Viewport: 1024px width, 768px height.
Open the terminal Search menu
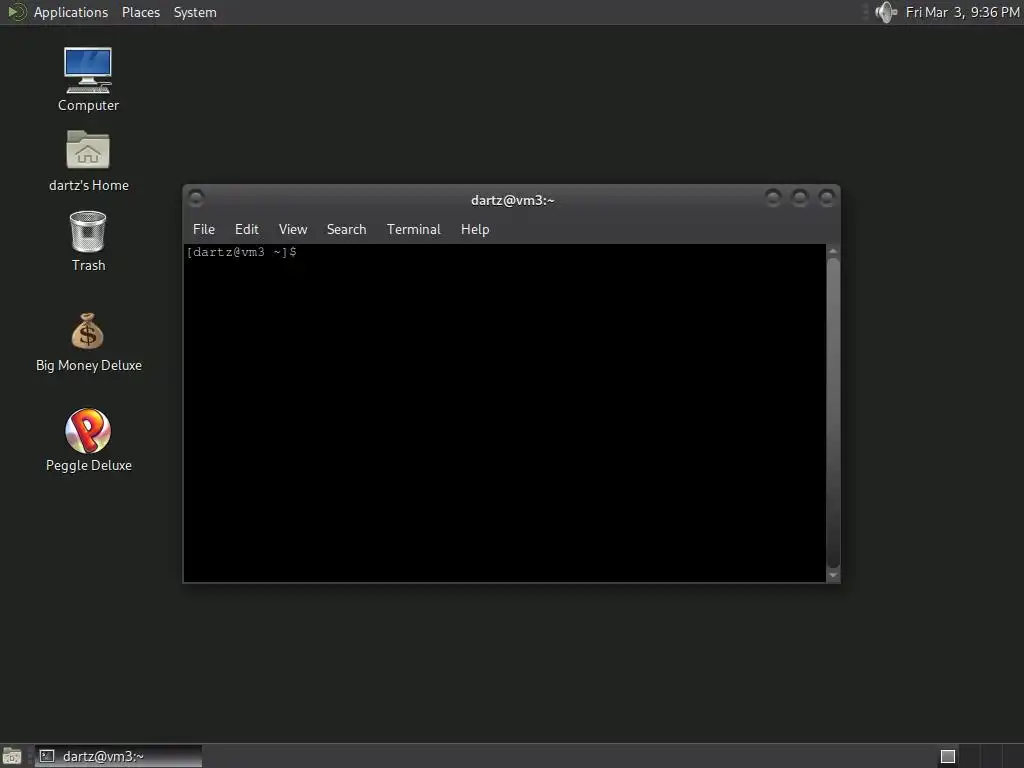346,229
